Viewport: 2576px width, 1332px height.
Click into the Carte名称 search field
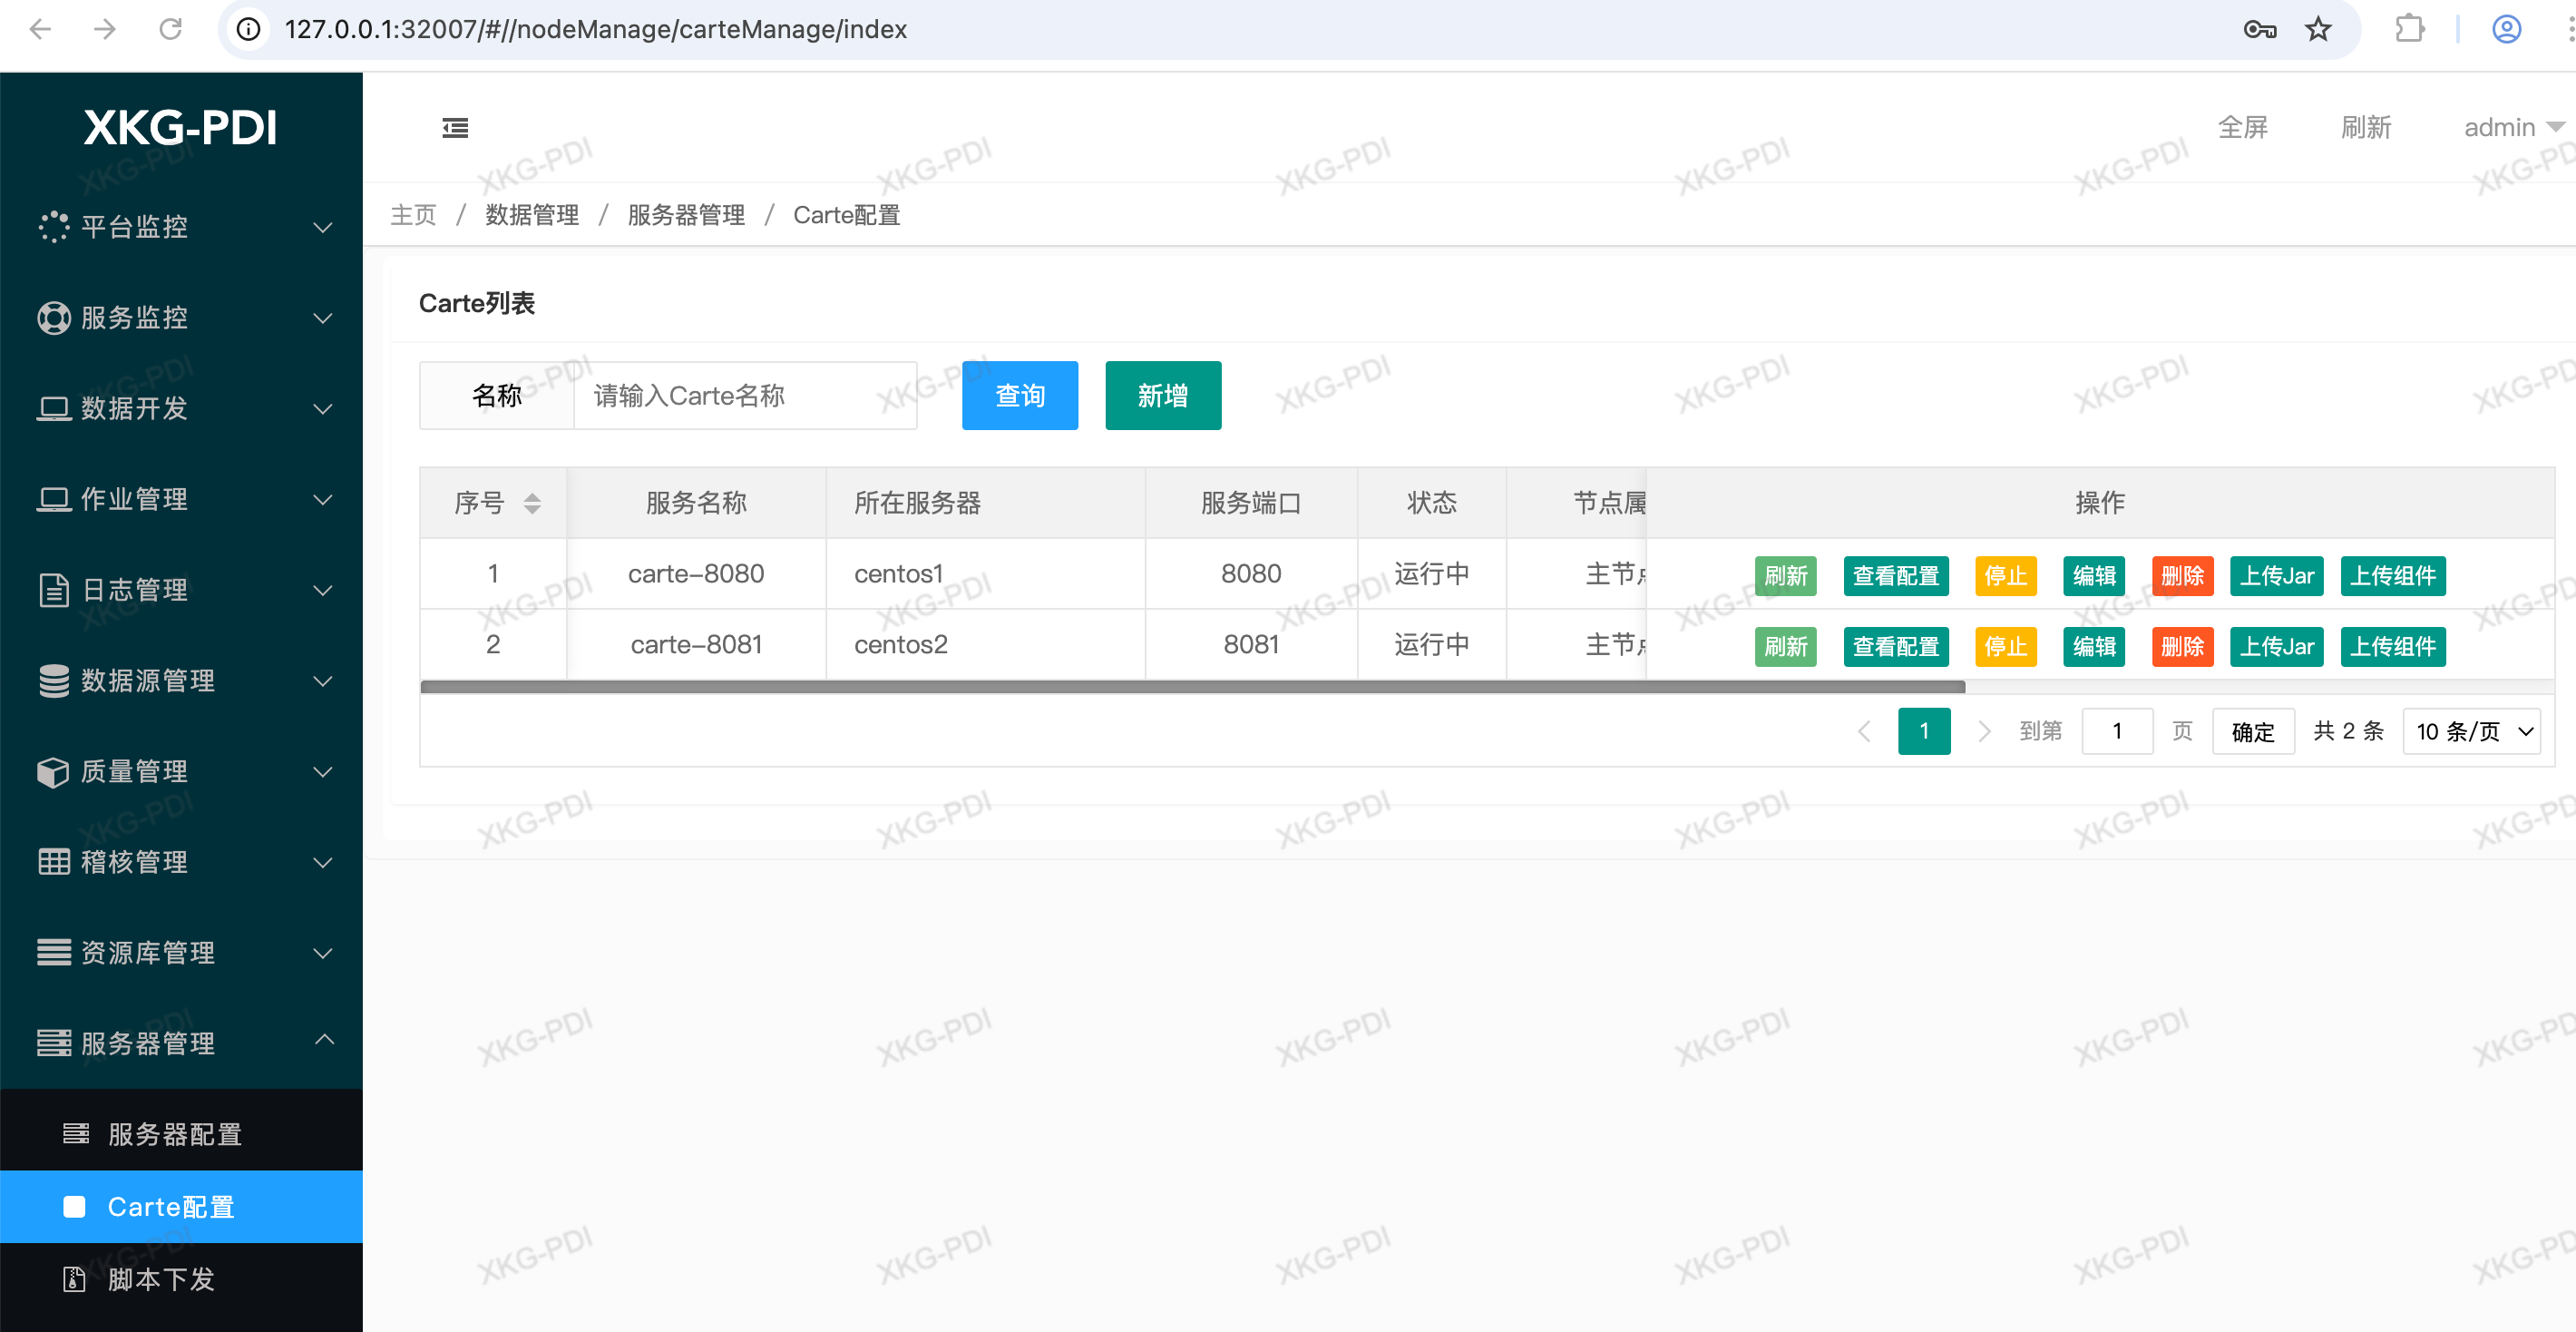click(x=744, y=396)
